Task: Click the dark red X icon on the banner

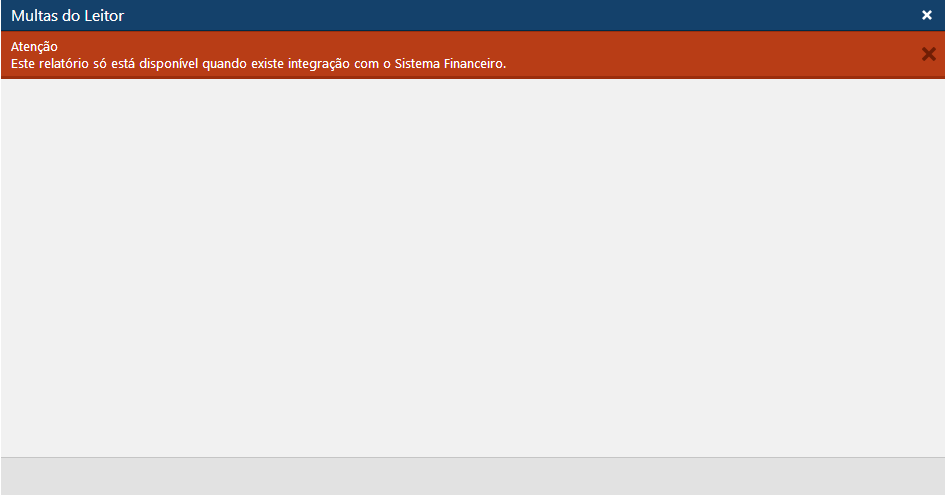Action: [x=928, y=54]
